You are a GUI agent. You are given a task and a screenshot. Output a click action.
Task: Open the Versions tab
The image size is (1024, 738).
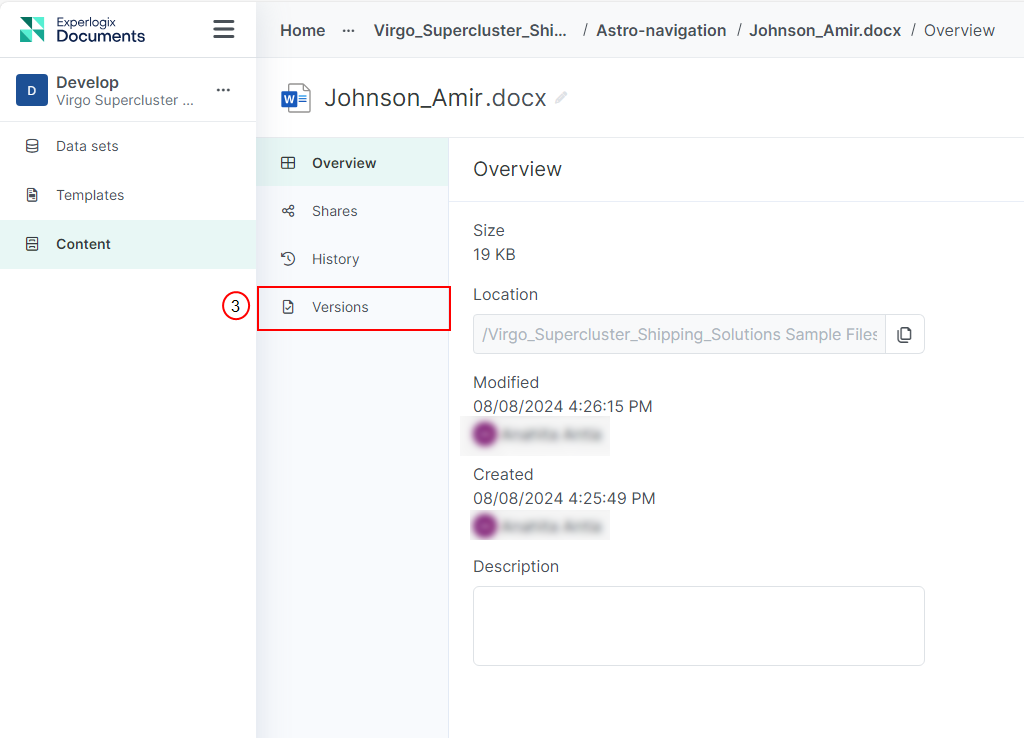click(353, 307)
